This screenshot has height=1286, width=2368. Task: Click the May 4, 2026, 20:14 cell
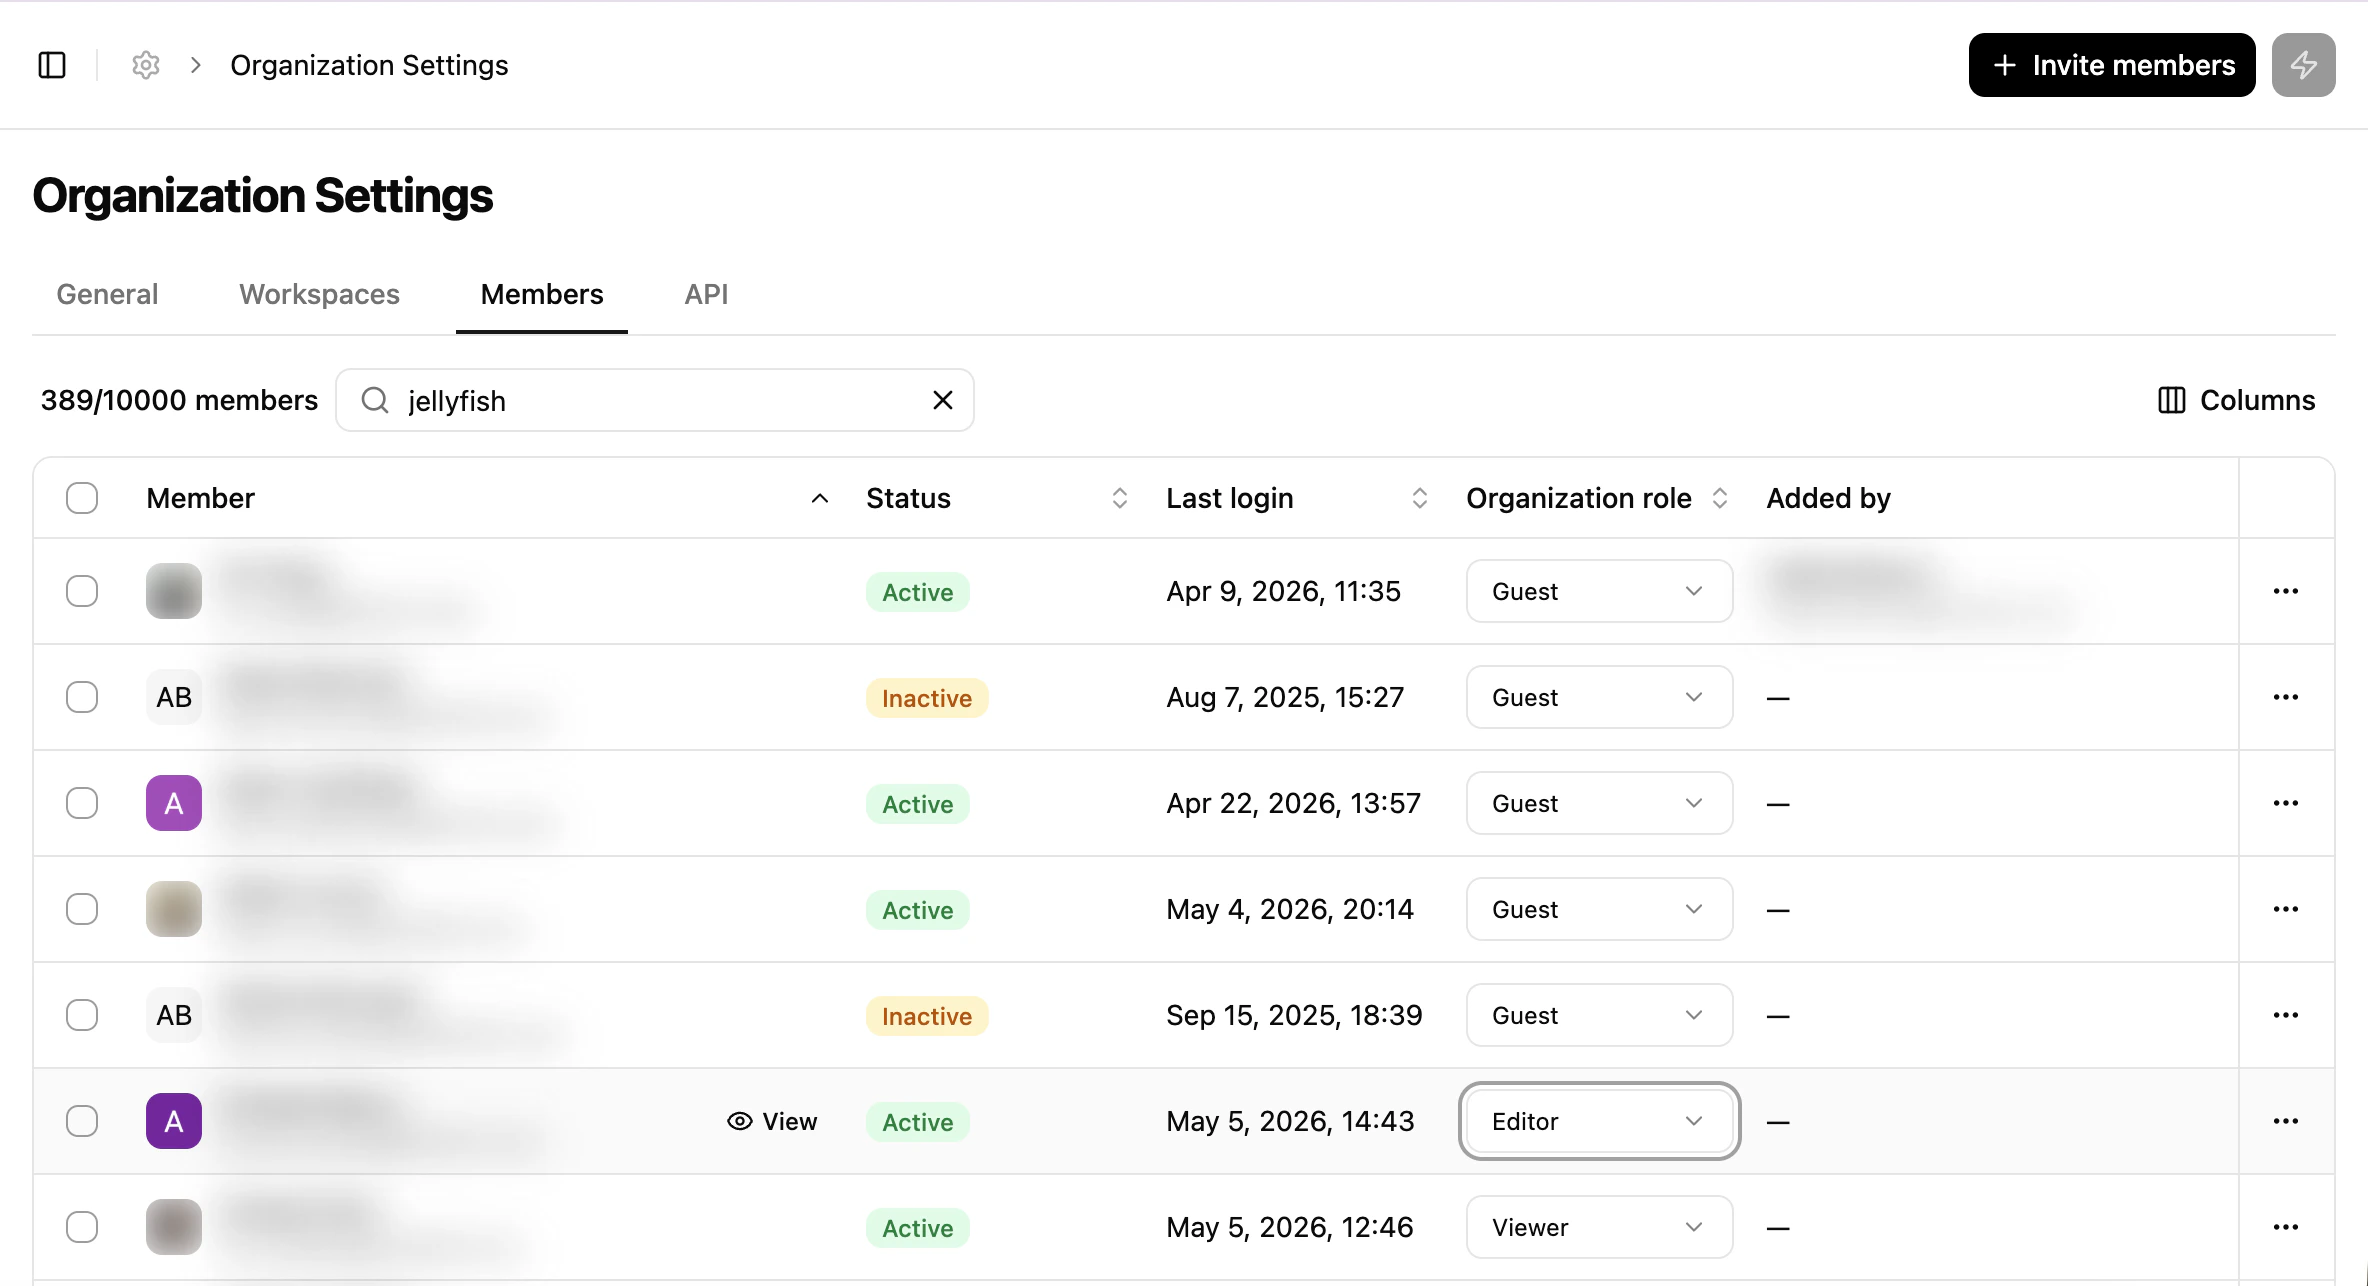pos(1290,909)
